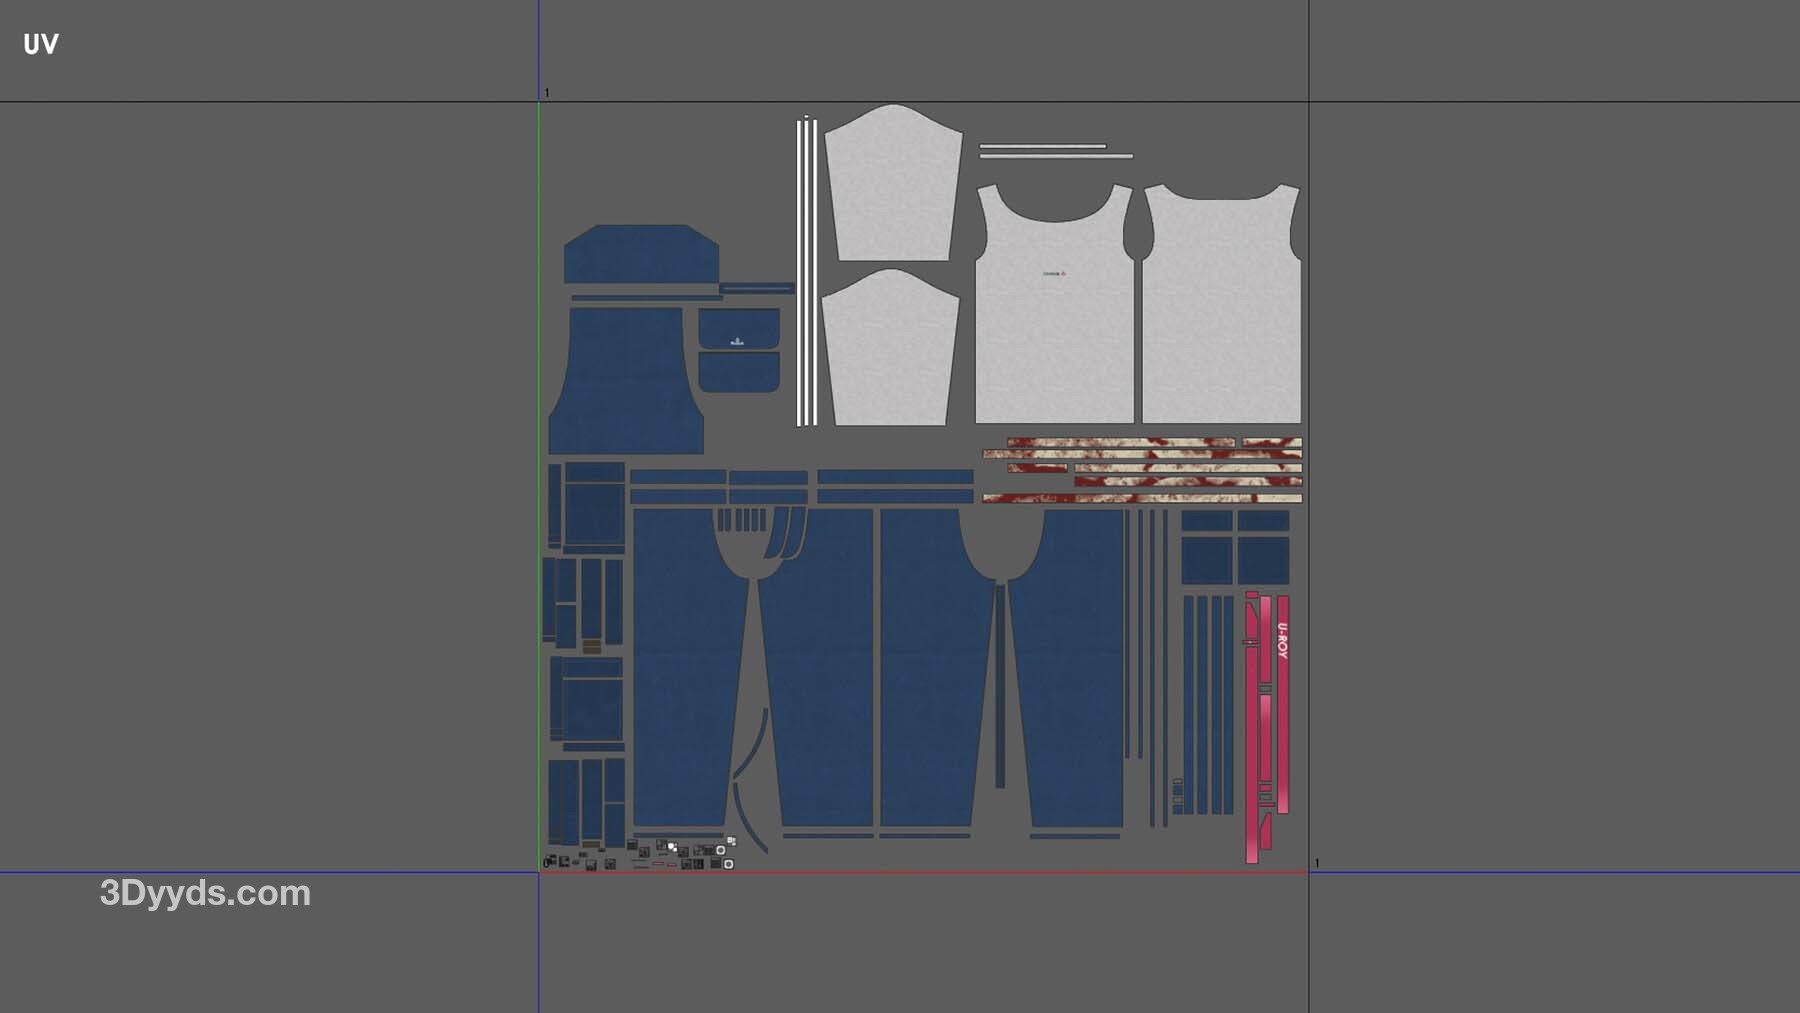
Task: Click the '1' axis label at top
Action: point(547,93)
